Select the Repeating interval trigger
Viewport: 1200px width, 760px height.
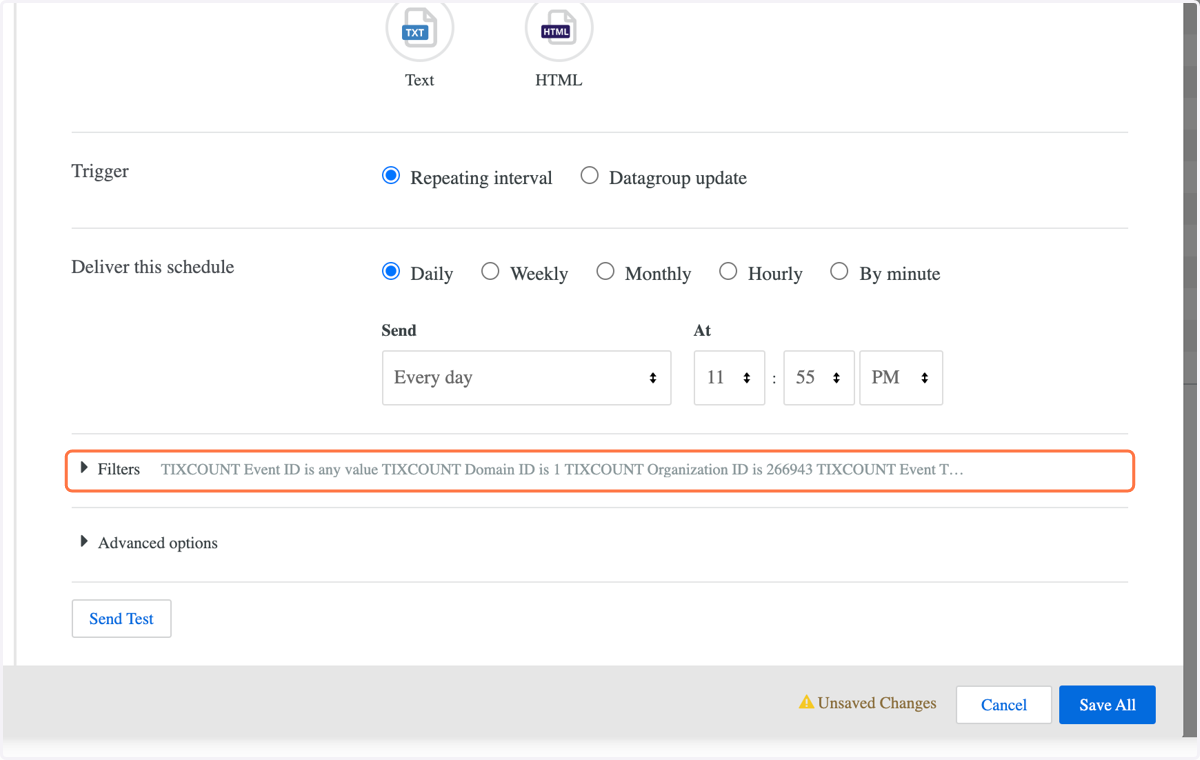tap(391, 176)
